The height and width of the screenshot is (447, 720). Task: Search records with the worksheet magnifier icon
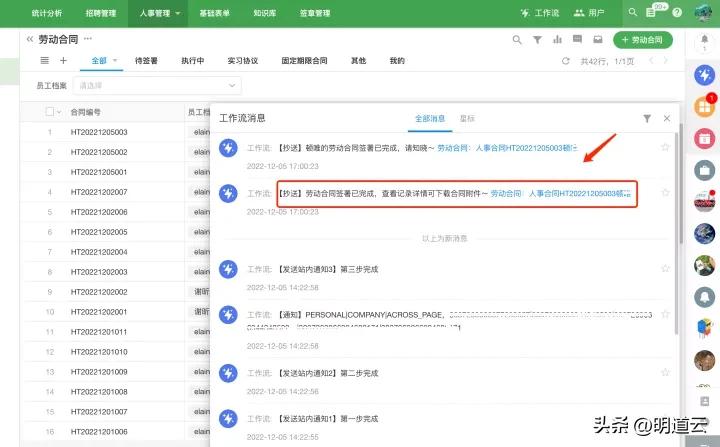(x=517, y=40)
